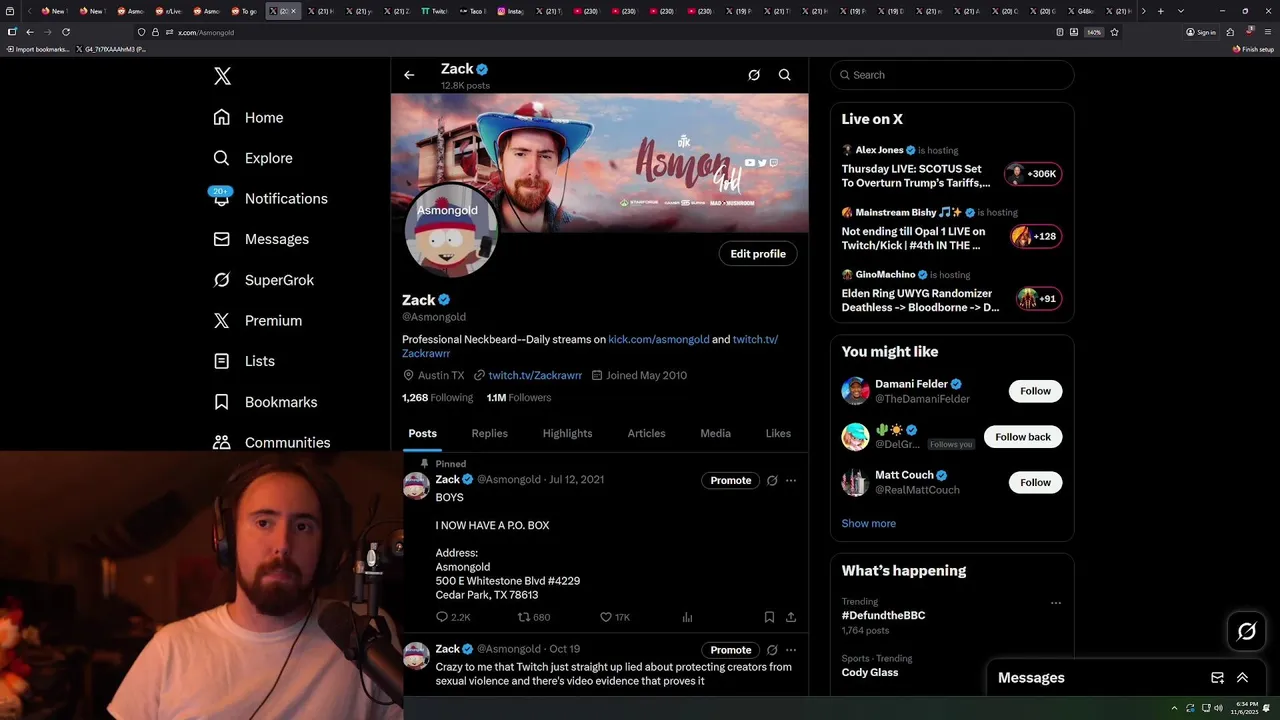Open the Premium page

(258, 320)
